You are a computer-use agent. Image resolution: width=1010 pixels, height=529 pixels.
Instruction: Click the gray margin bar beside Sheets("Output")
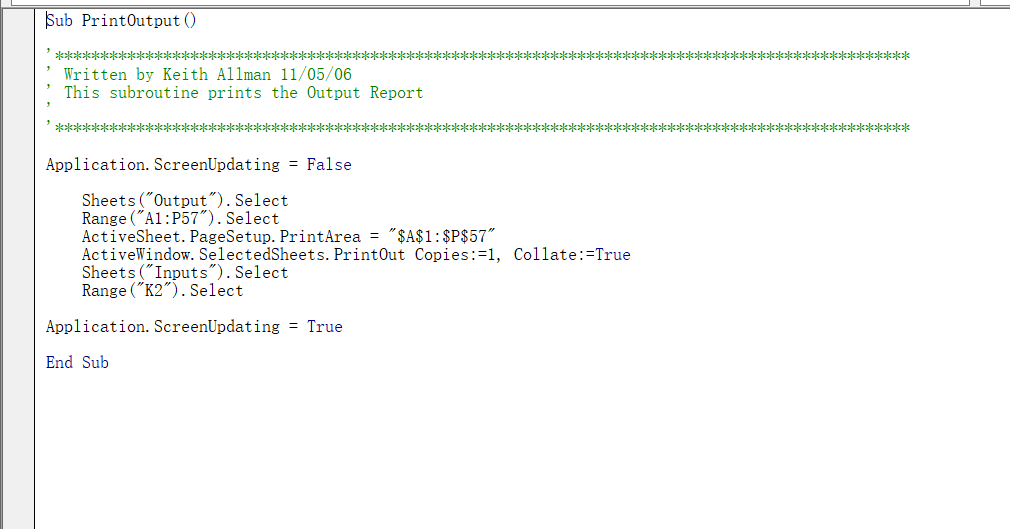click(17, 201)
